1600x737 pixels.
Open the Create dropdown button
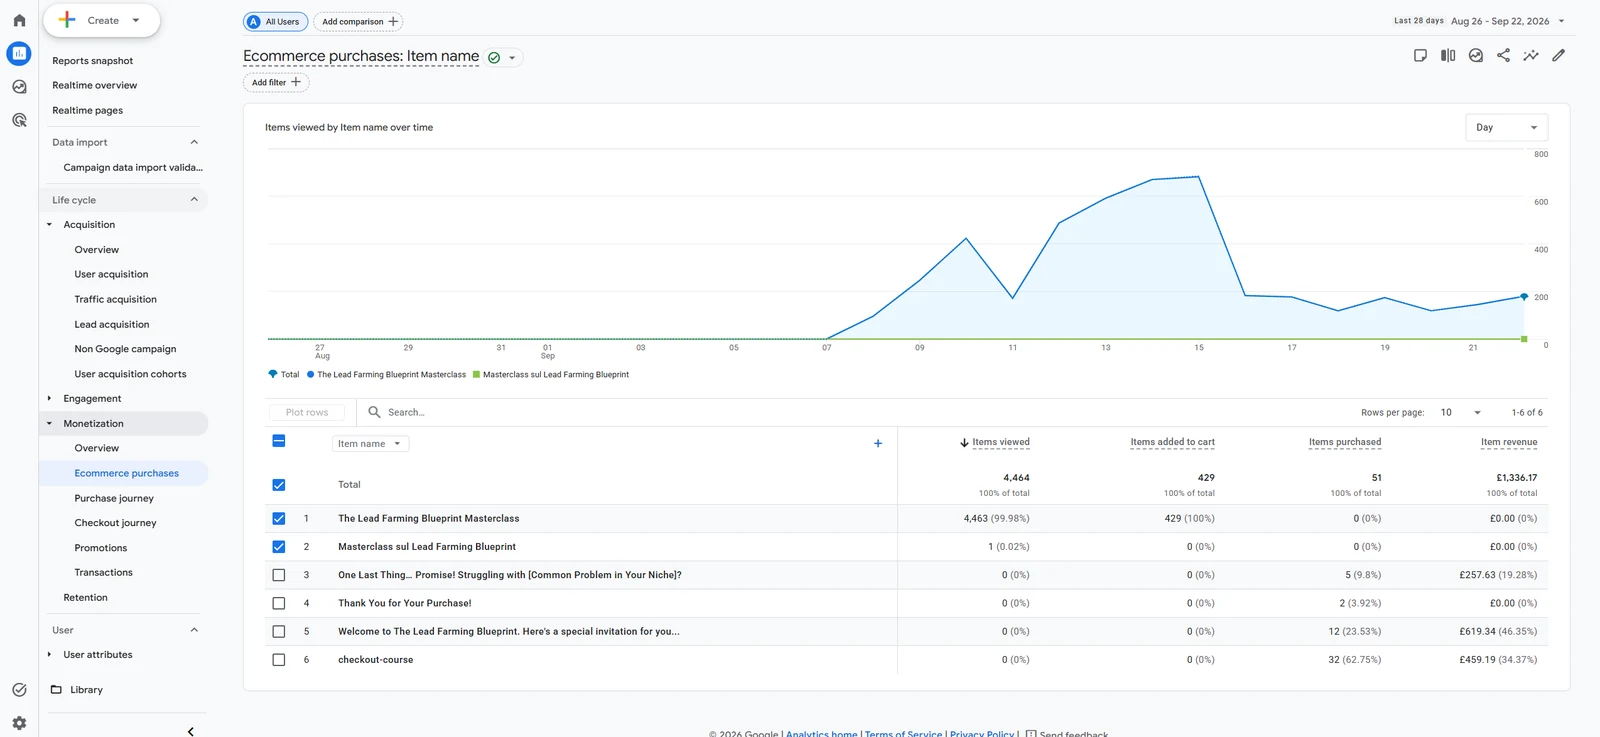click(102, 20)
